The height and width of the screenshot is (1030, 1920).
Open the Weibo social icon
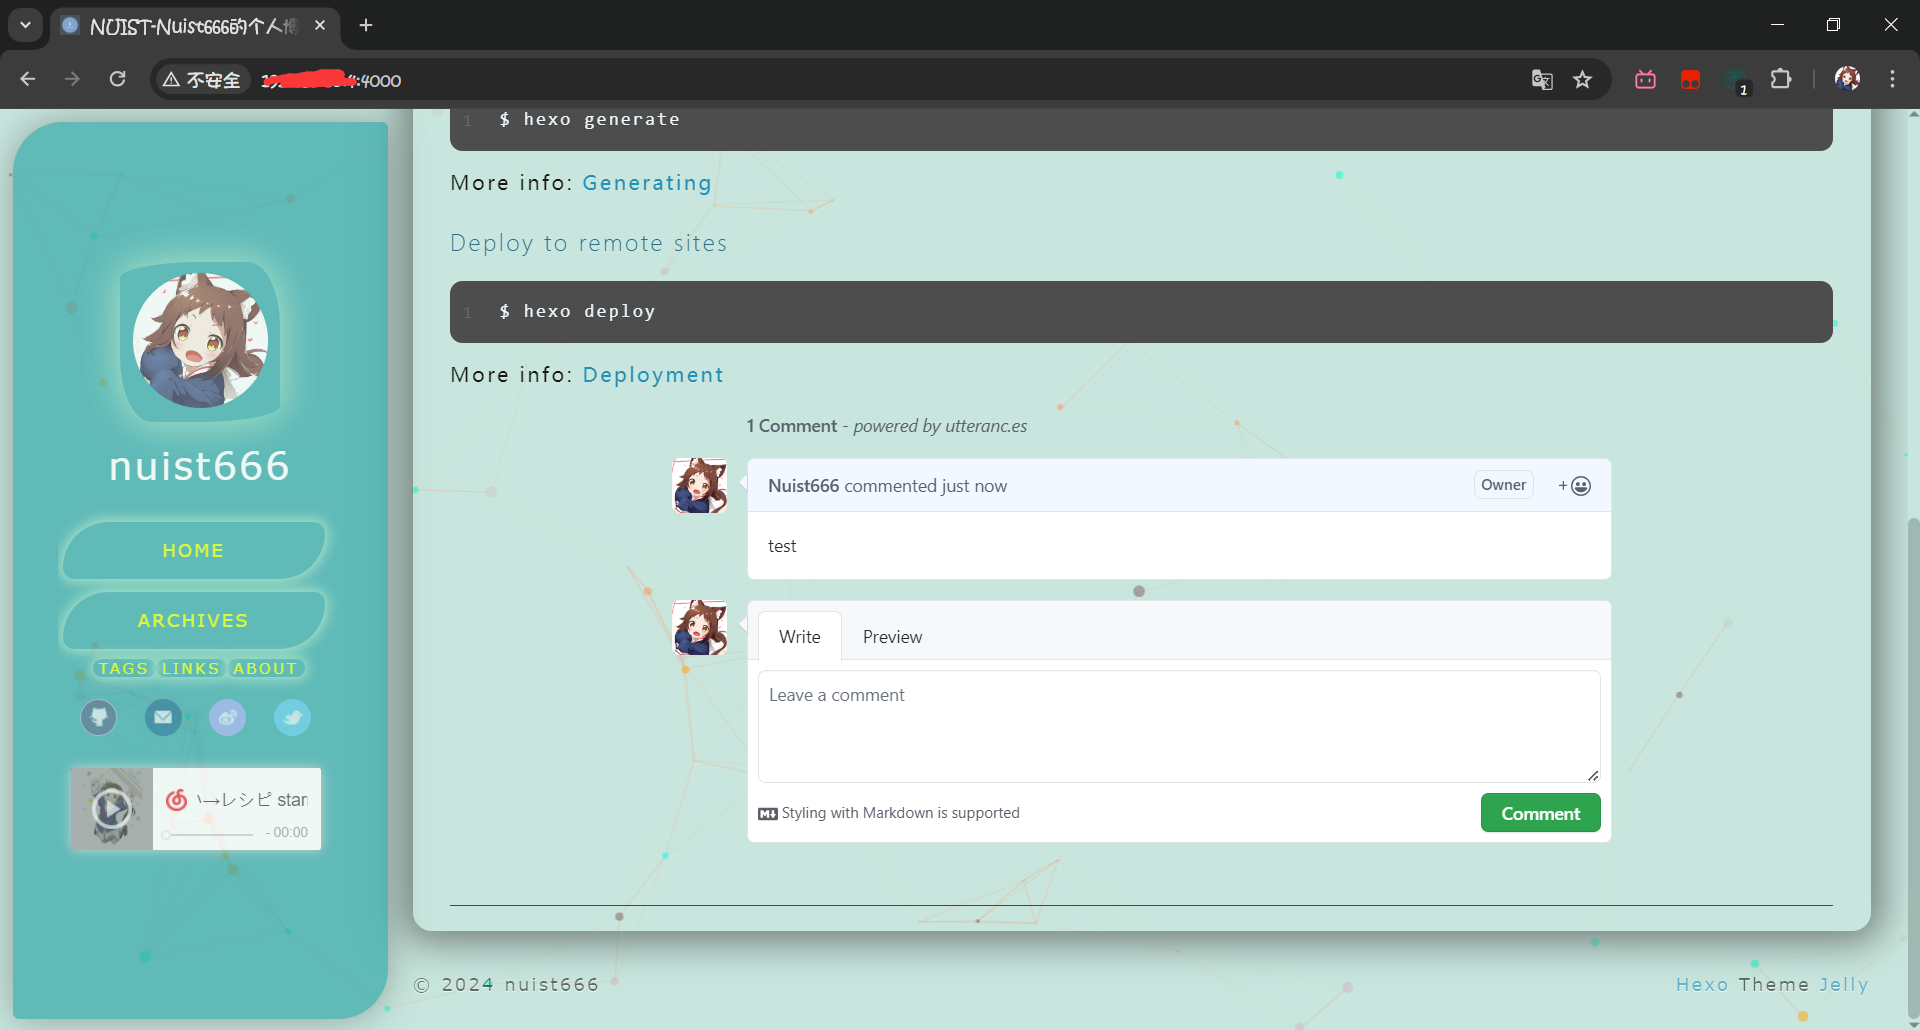point(227,717)
